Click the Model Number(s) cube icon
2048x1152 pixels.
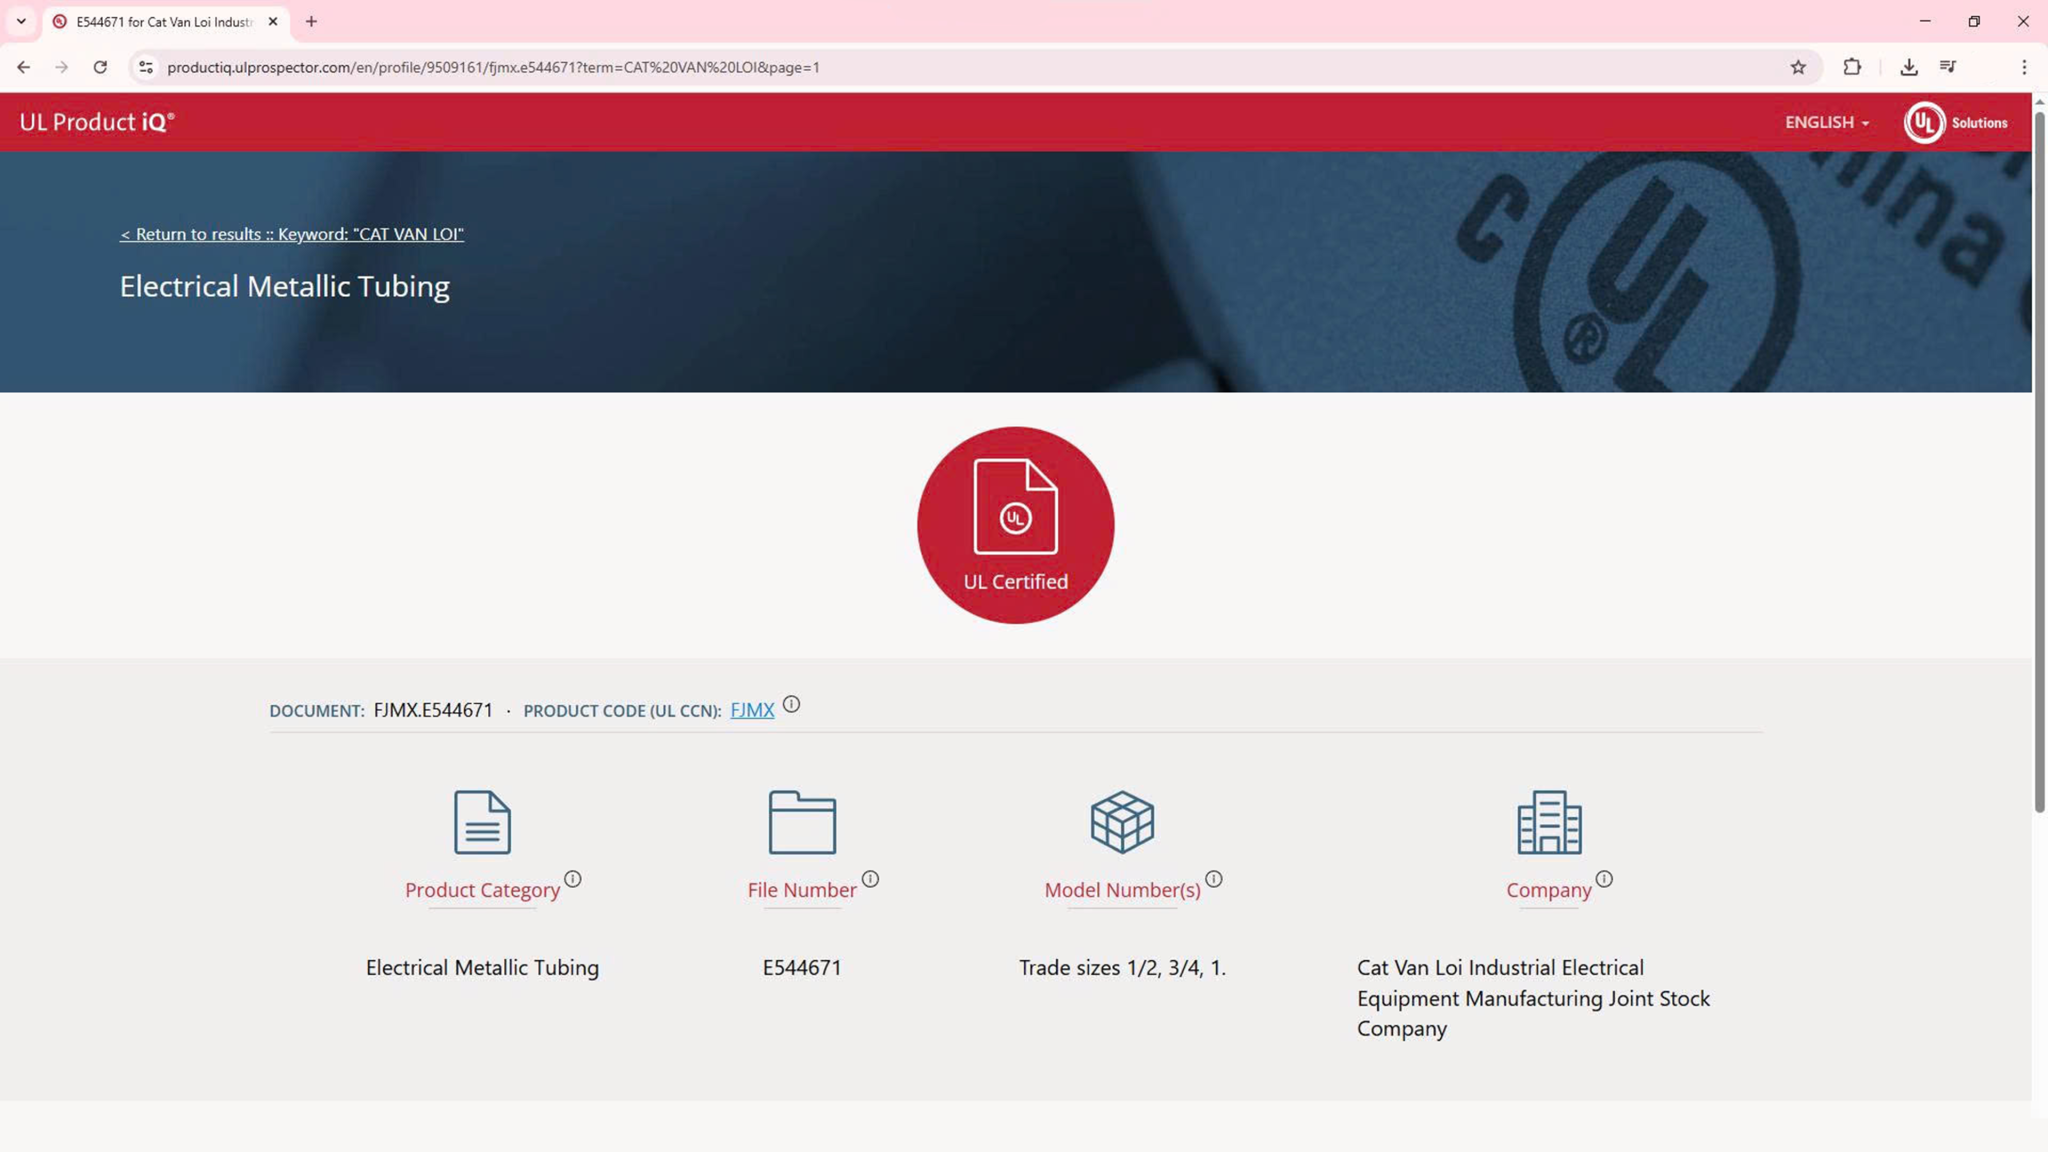click(x=1122, y=822)
